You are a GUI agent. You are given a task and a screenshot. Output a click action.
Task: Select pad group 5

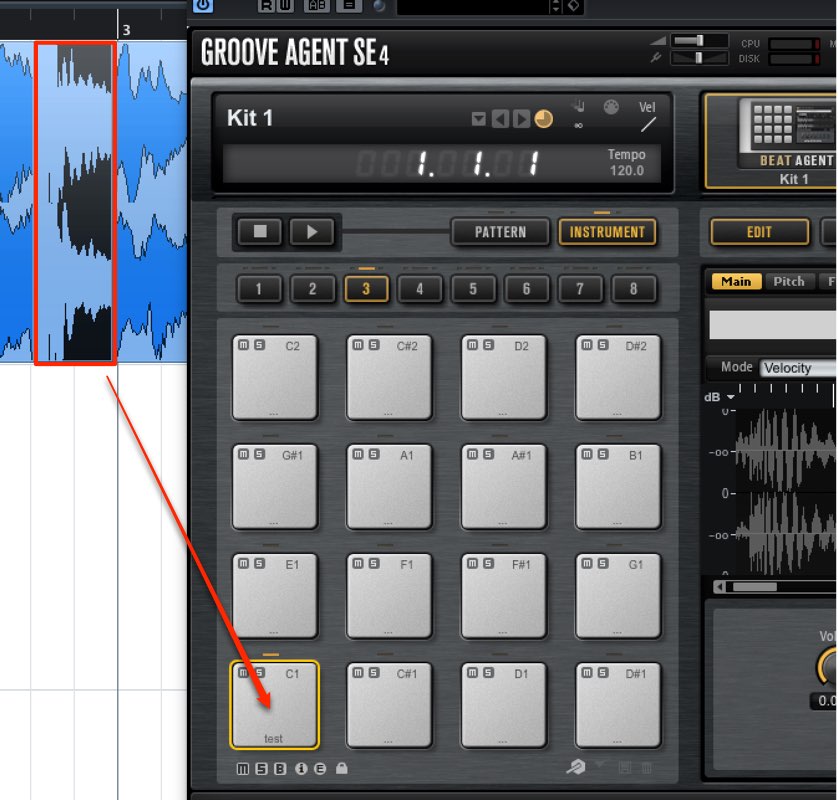(x=473, y=289)
